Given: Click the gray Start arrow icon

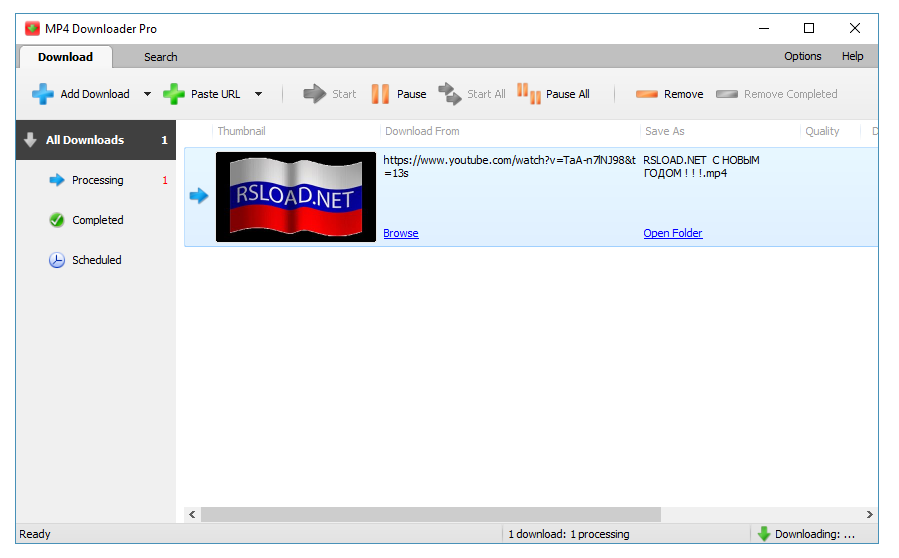Looking at the screenshot, I should (x=314, y=94).
